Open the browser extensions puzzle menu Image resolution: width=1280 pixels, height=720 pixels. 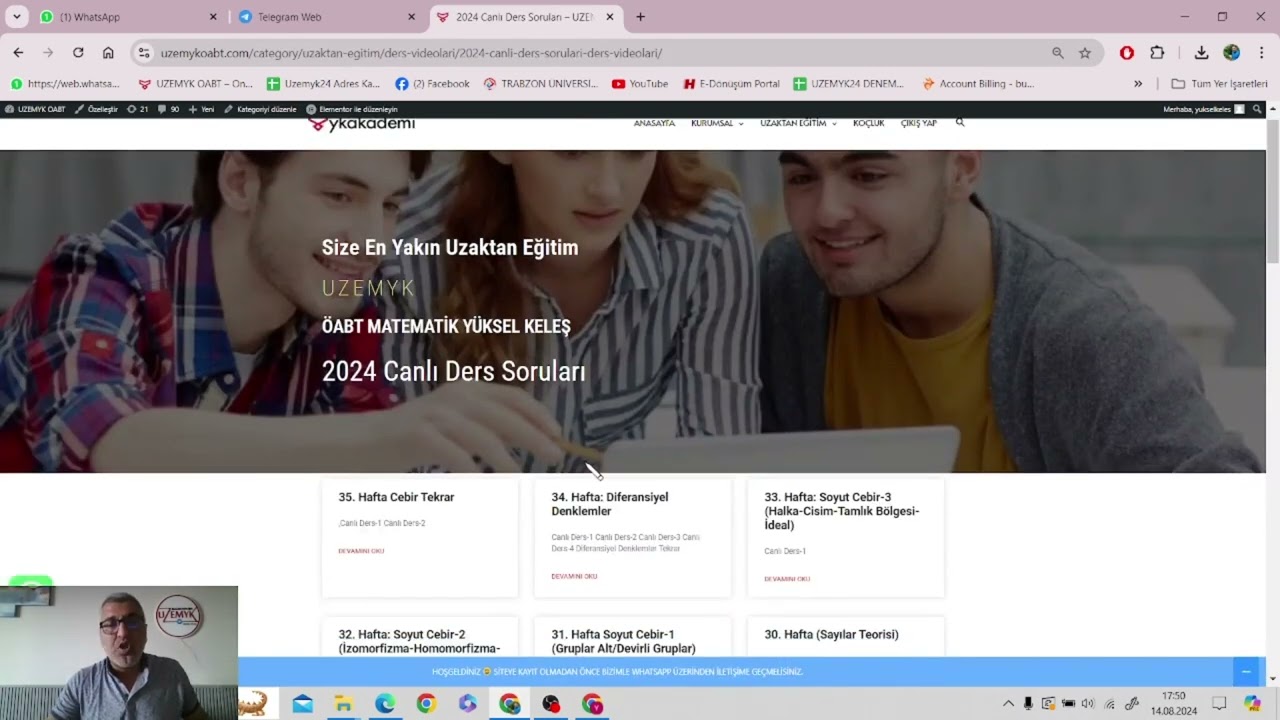[1157, 53]
